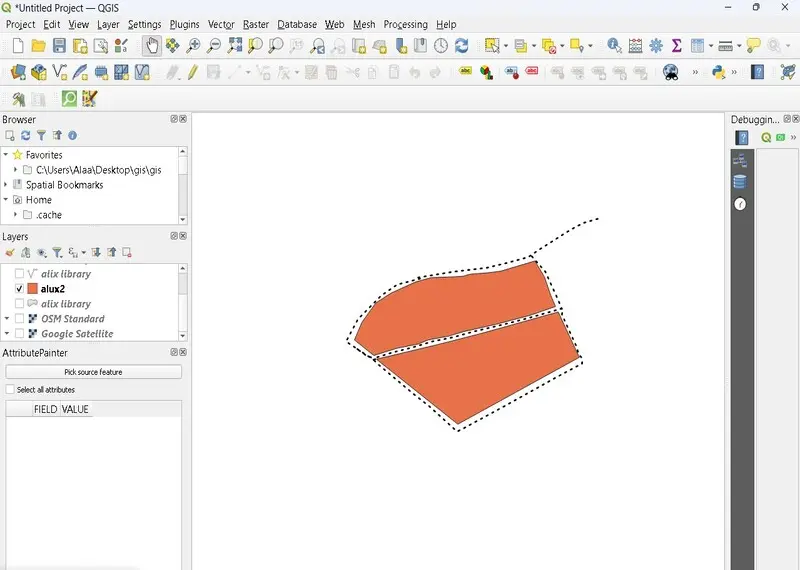Check the Select all attributes box
This screenshot has height=570, width=800.
point(11,390)
